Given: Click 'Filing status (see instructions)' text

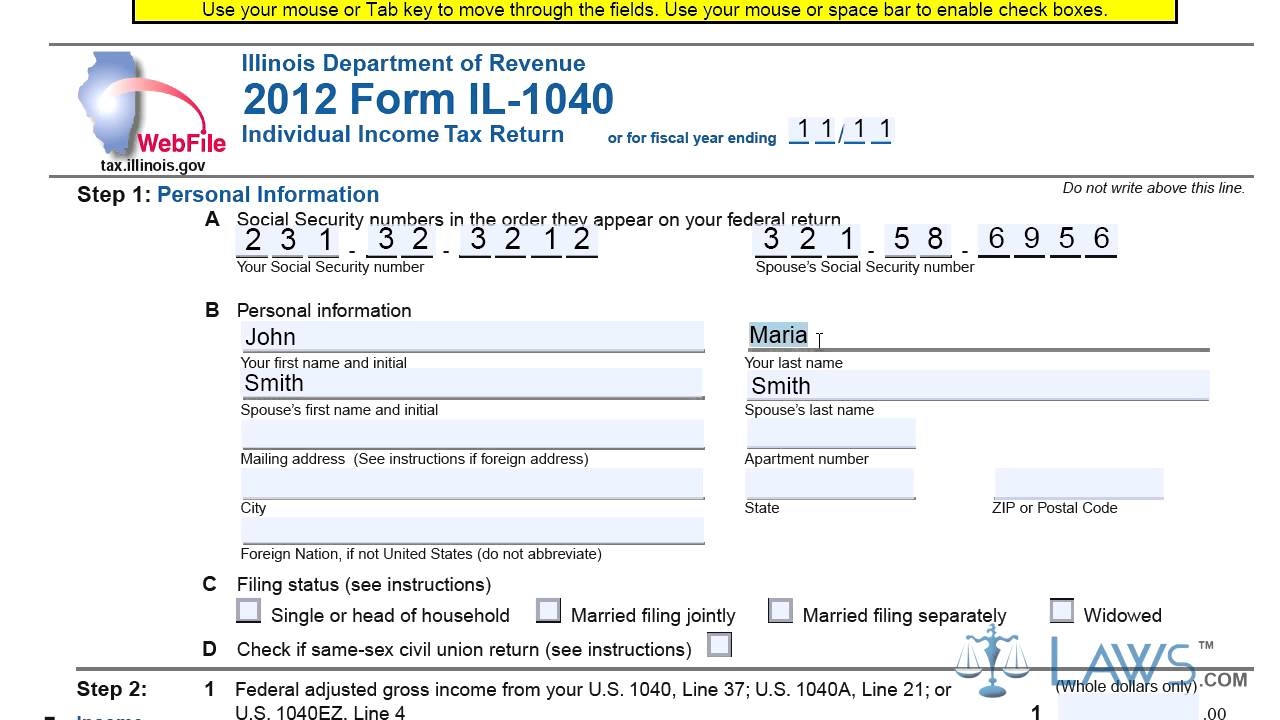Looking at the screenshot, I should (x=364, y=584).
